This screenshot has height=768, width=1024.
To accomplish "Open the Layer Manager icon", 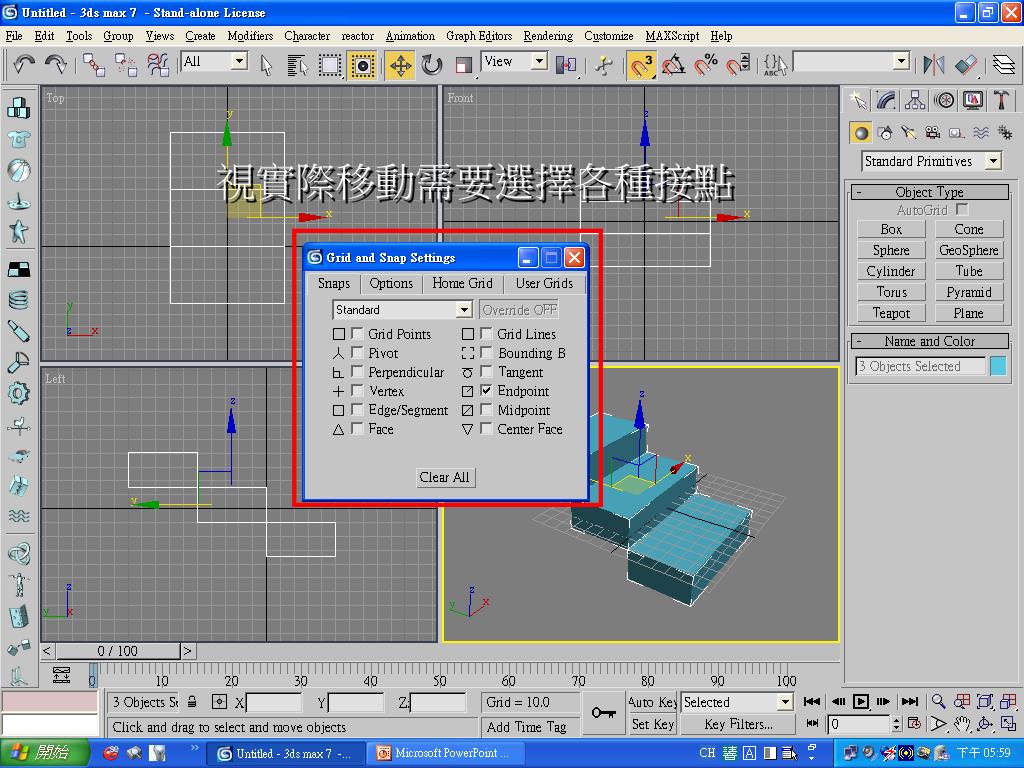I will 1004,65.
